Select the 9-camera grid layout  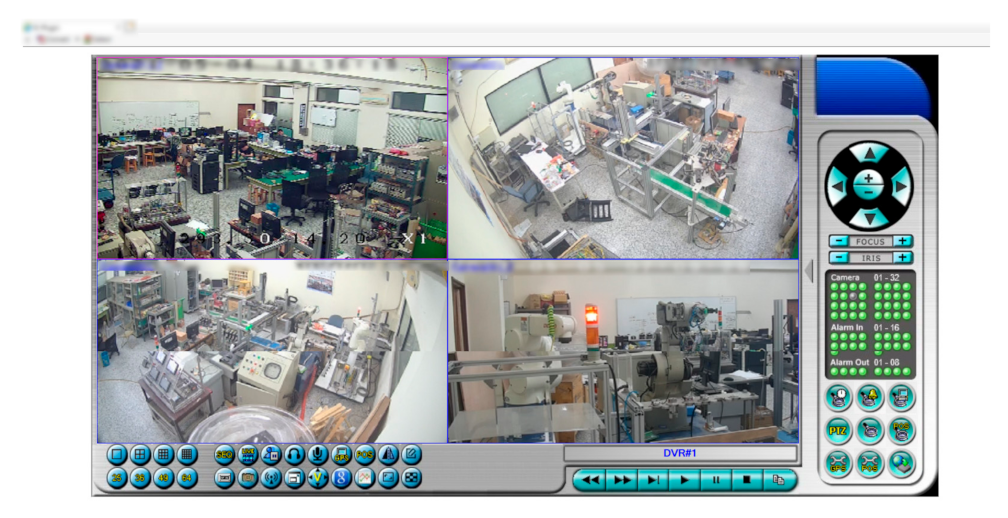click(163, 454)
